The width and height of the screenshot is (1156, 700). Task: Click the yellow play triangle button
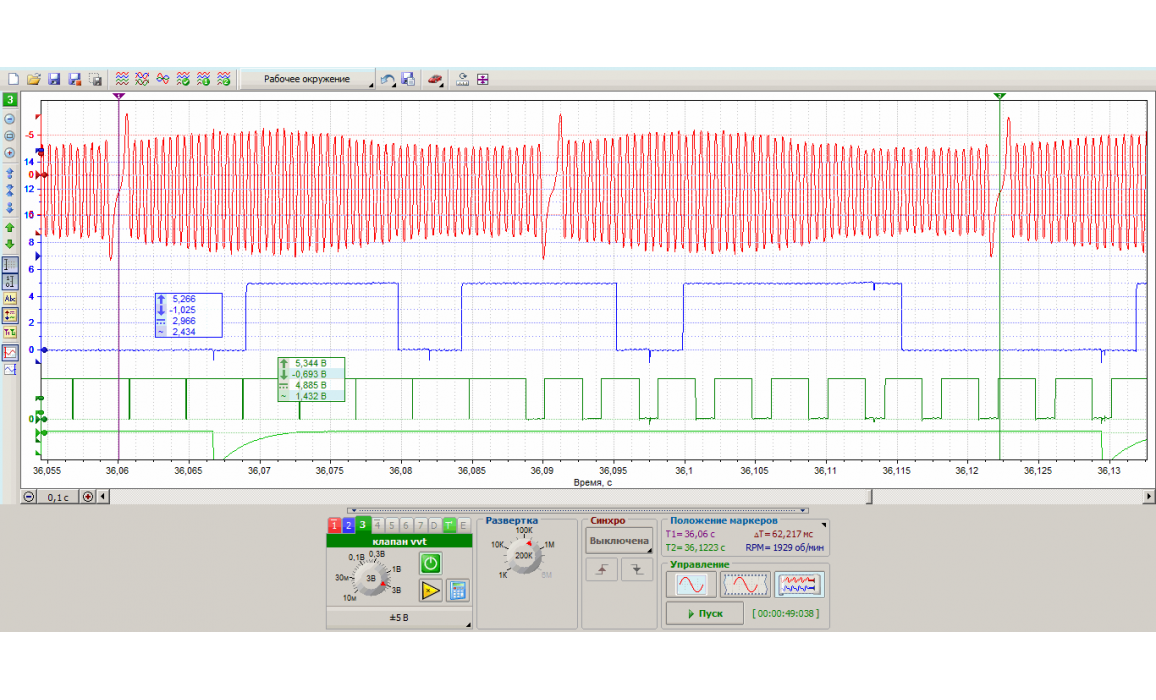point(430,590)
